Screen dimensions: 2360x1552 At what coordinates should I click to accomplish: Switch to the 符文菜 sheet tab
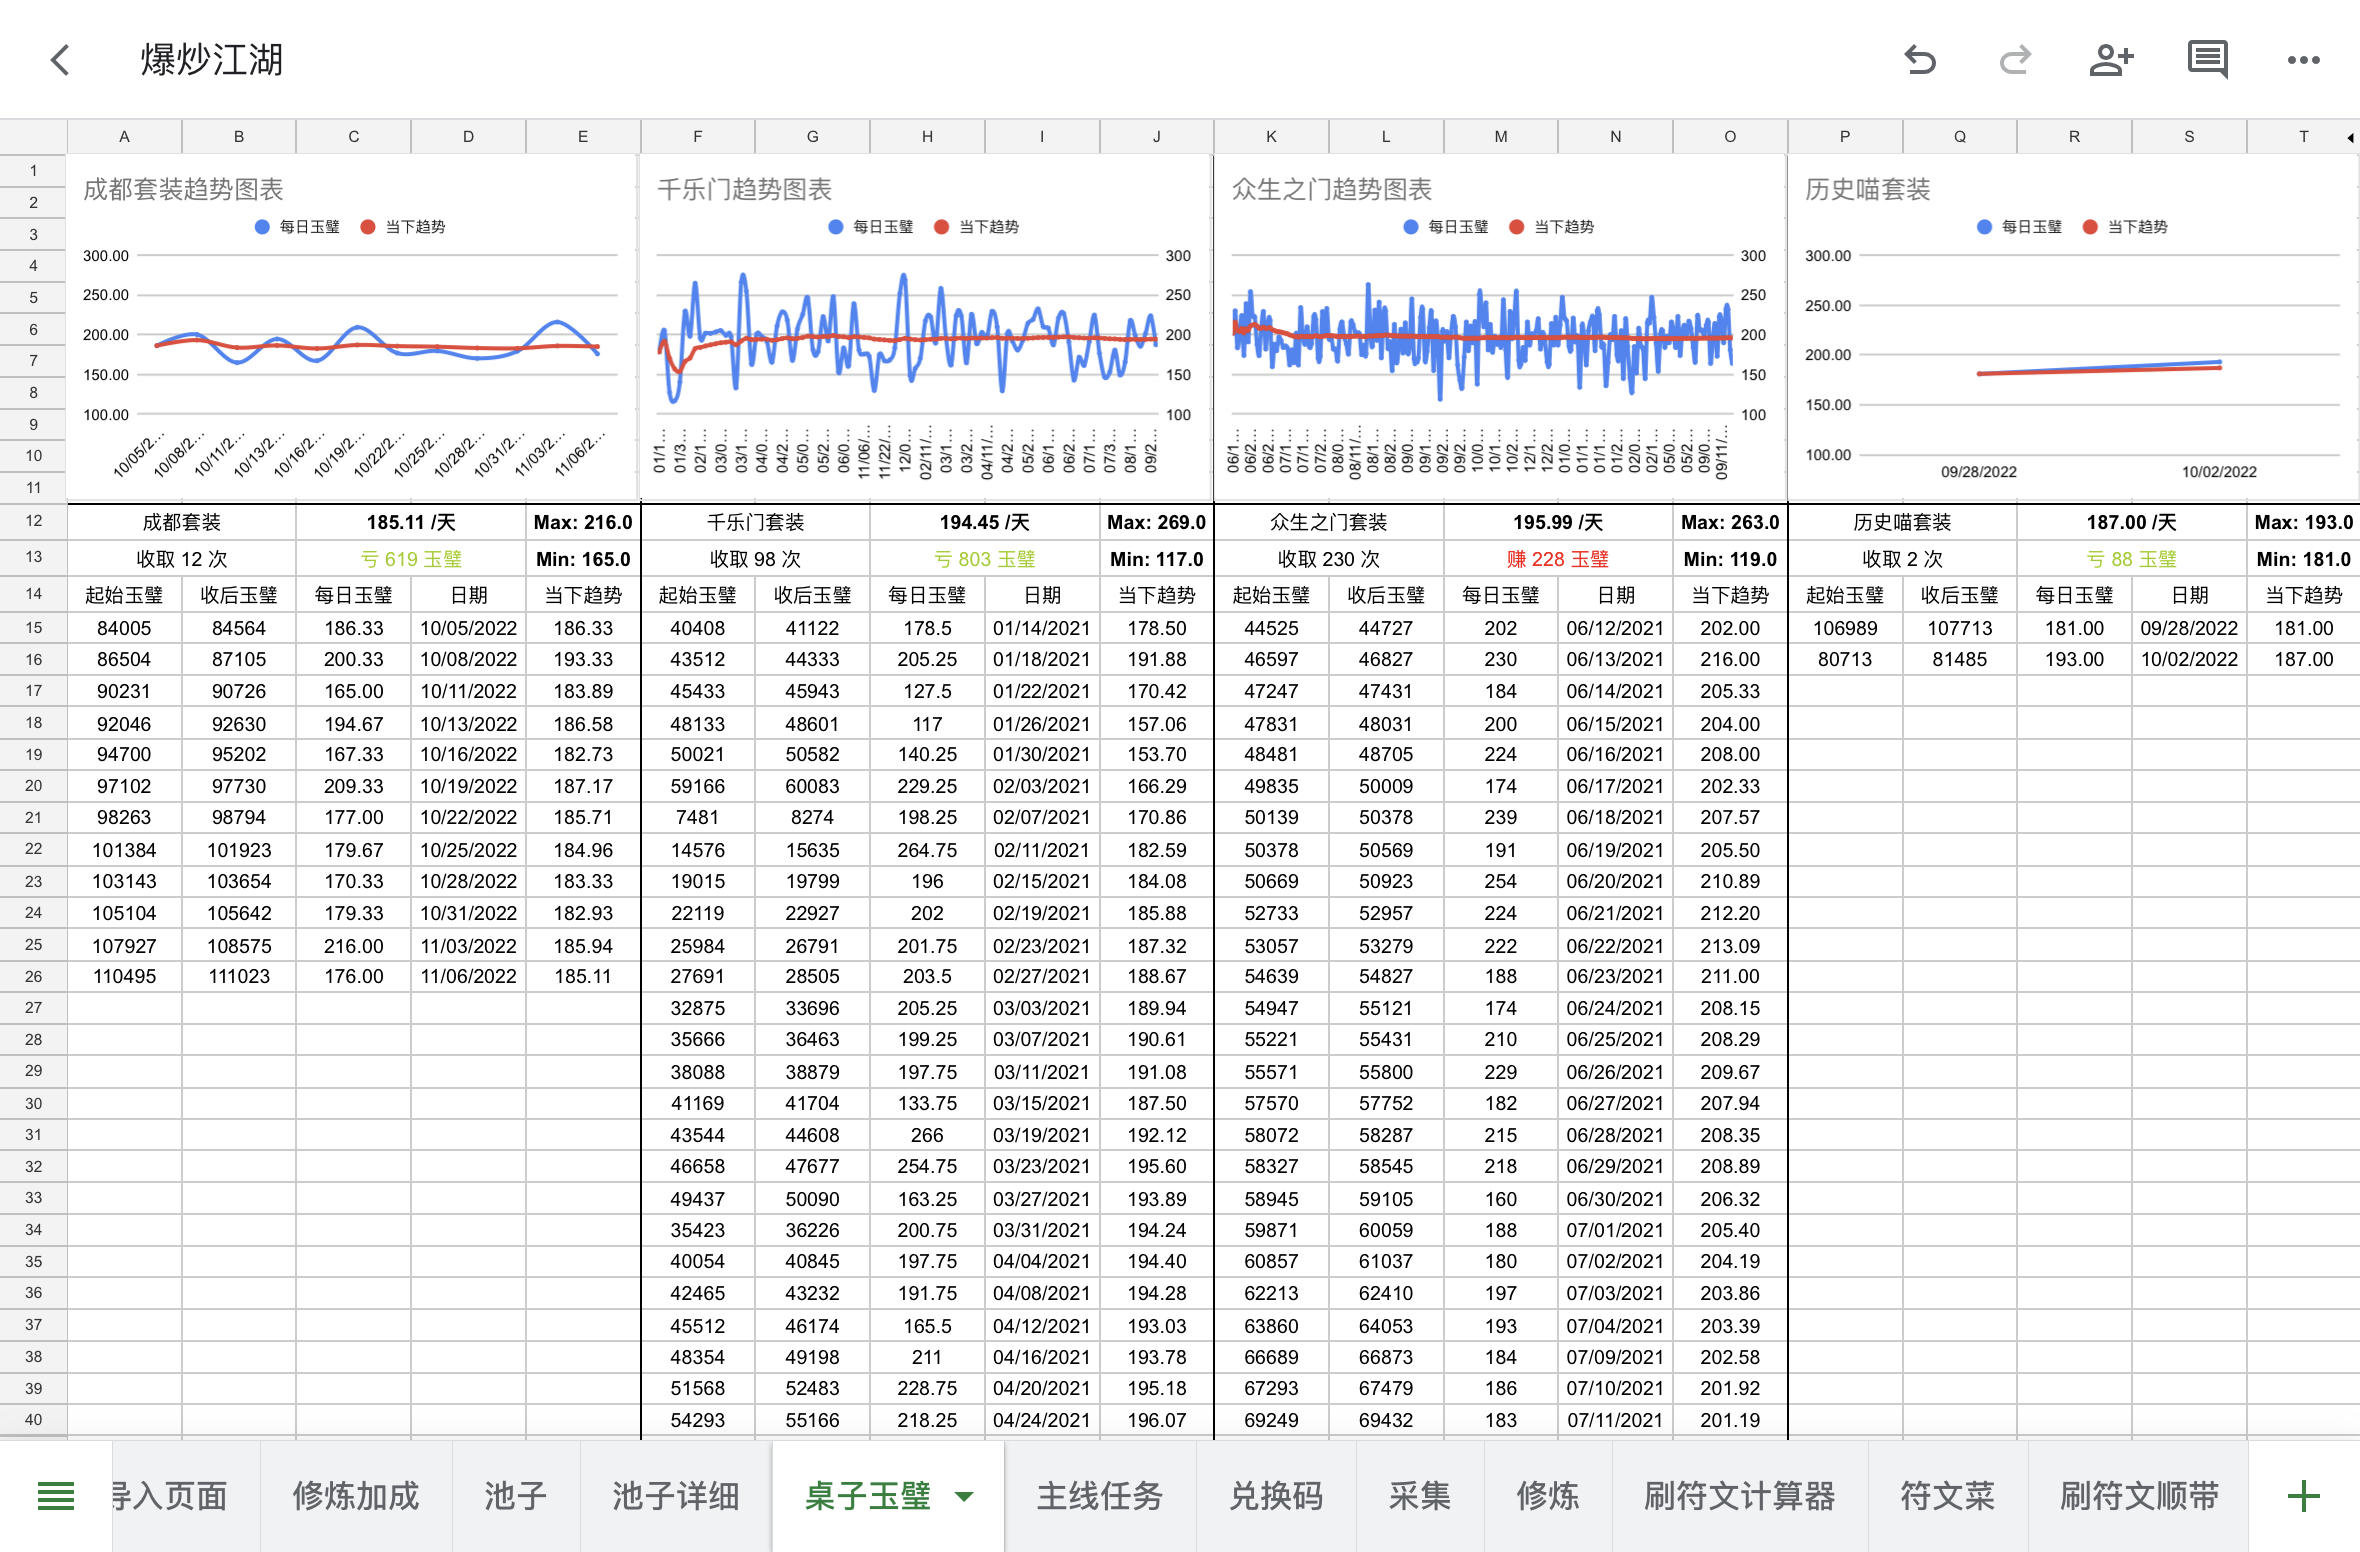click(x=1948, y=1496)
